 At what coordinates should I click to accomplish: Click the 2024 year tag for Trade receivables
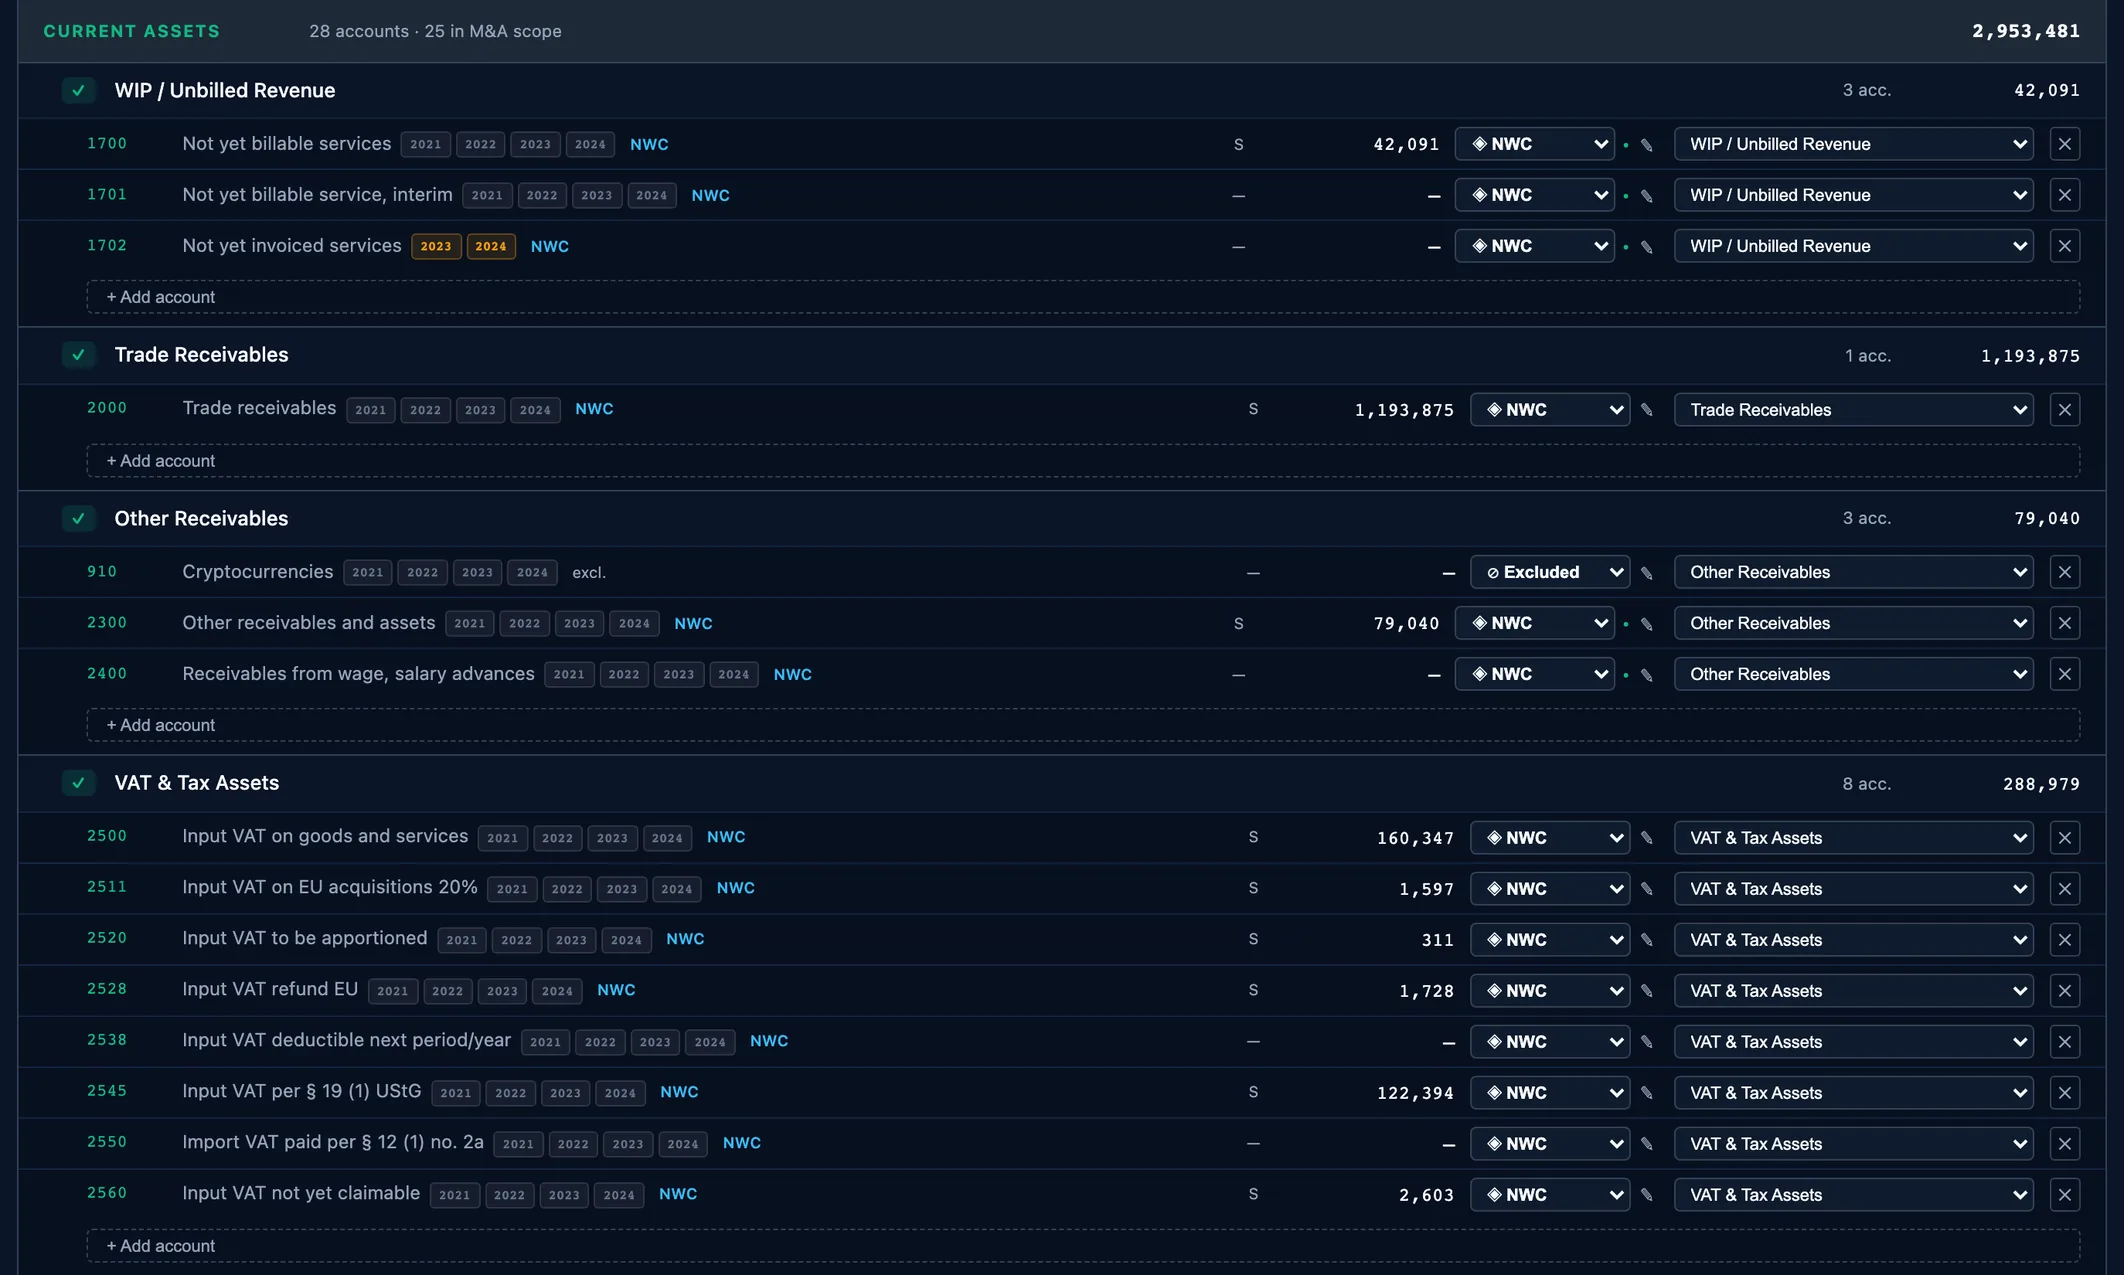(x=535, y=410)
